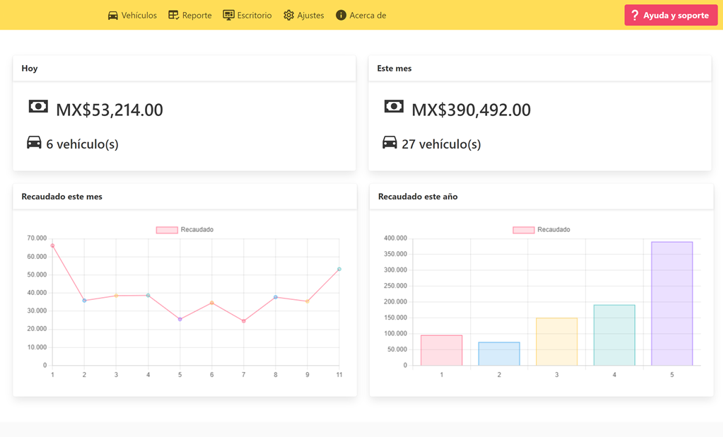
Task: Select the blue bar for month 2
Action: (499, 354)
